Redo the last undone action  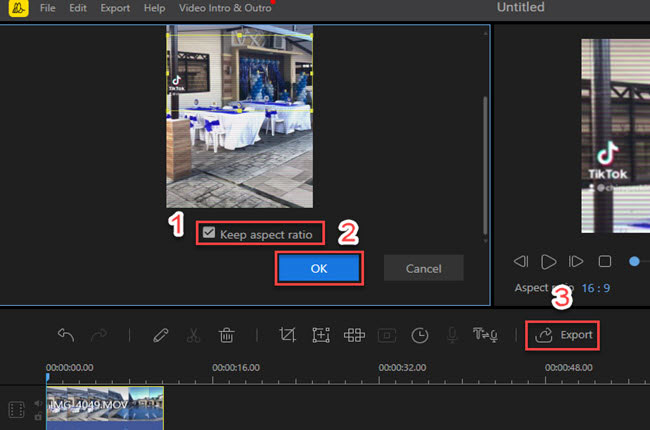(99, 335)
